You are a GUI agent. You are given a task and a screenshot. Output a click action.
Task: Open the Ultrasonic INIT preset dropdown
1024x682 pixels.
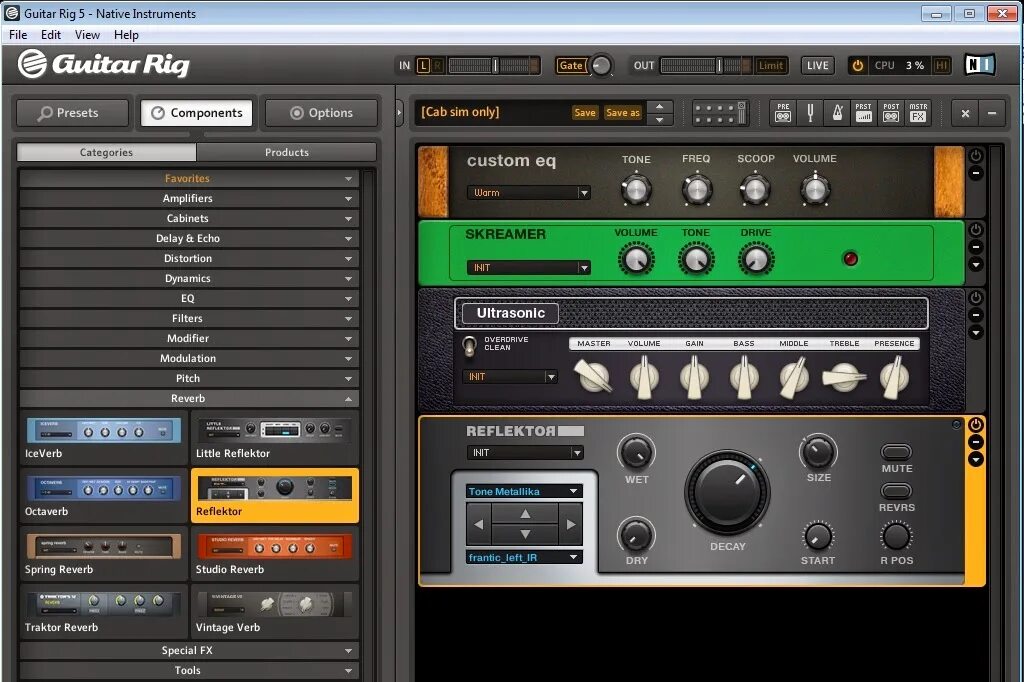pos(510,376)
